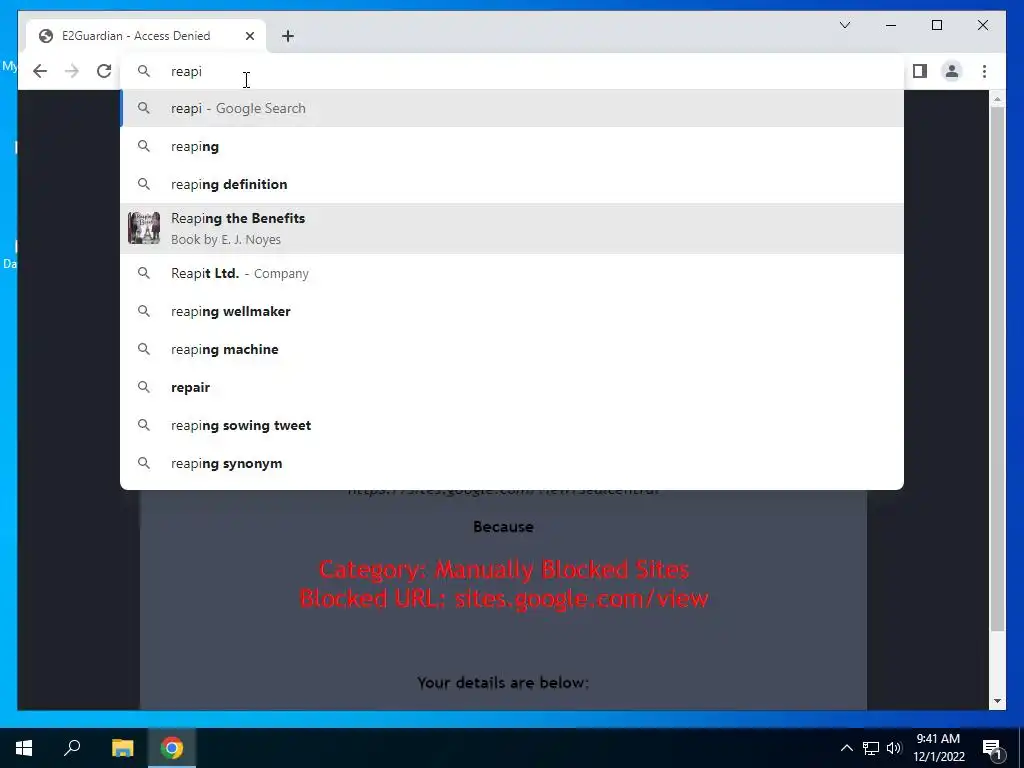Click the Chrome icon in the taskbar

click(172, 748)
